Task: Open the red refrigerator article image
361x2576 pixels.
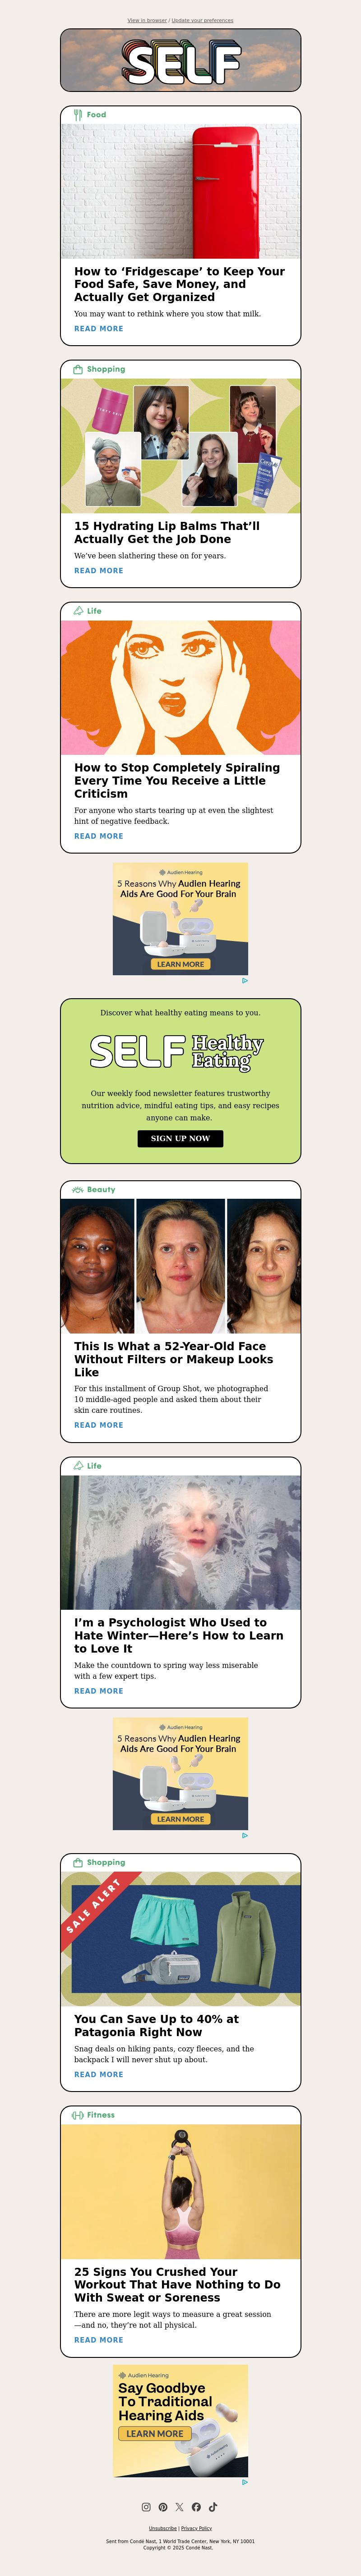Action: coord(180,191)
